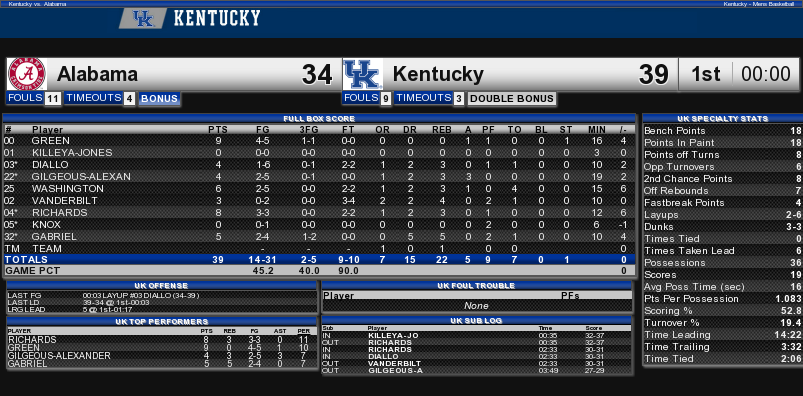803x396 pixels.
Task: Click the 1st period indicator
Action: pos(705,75)
